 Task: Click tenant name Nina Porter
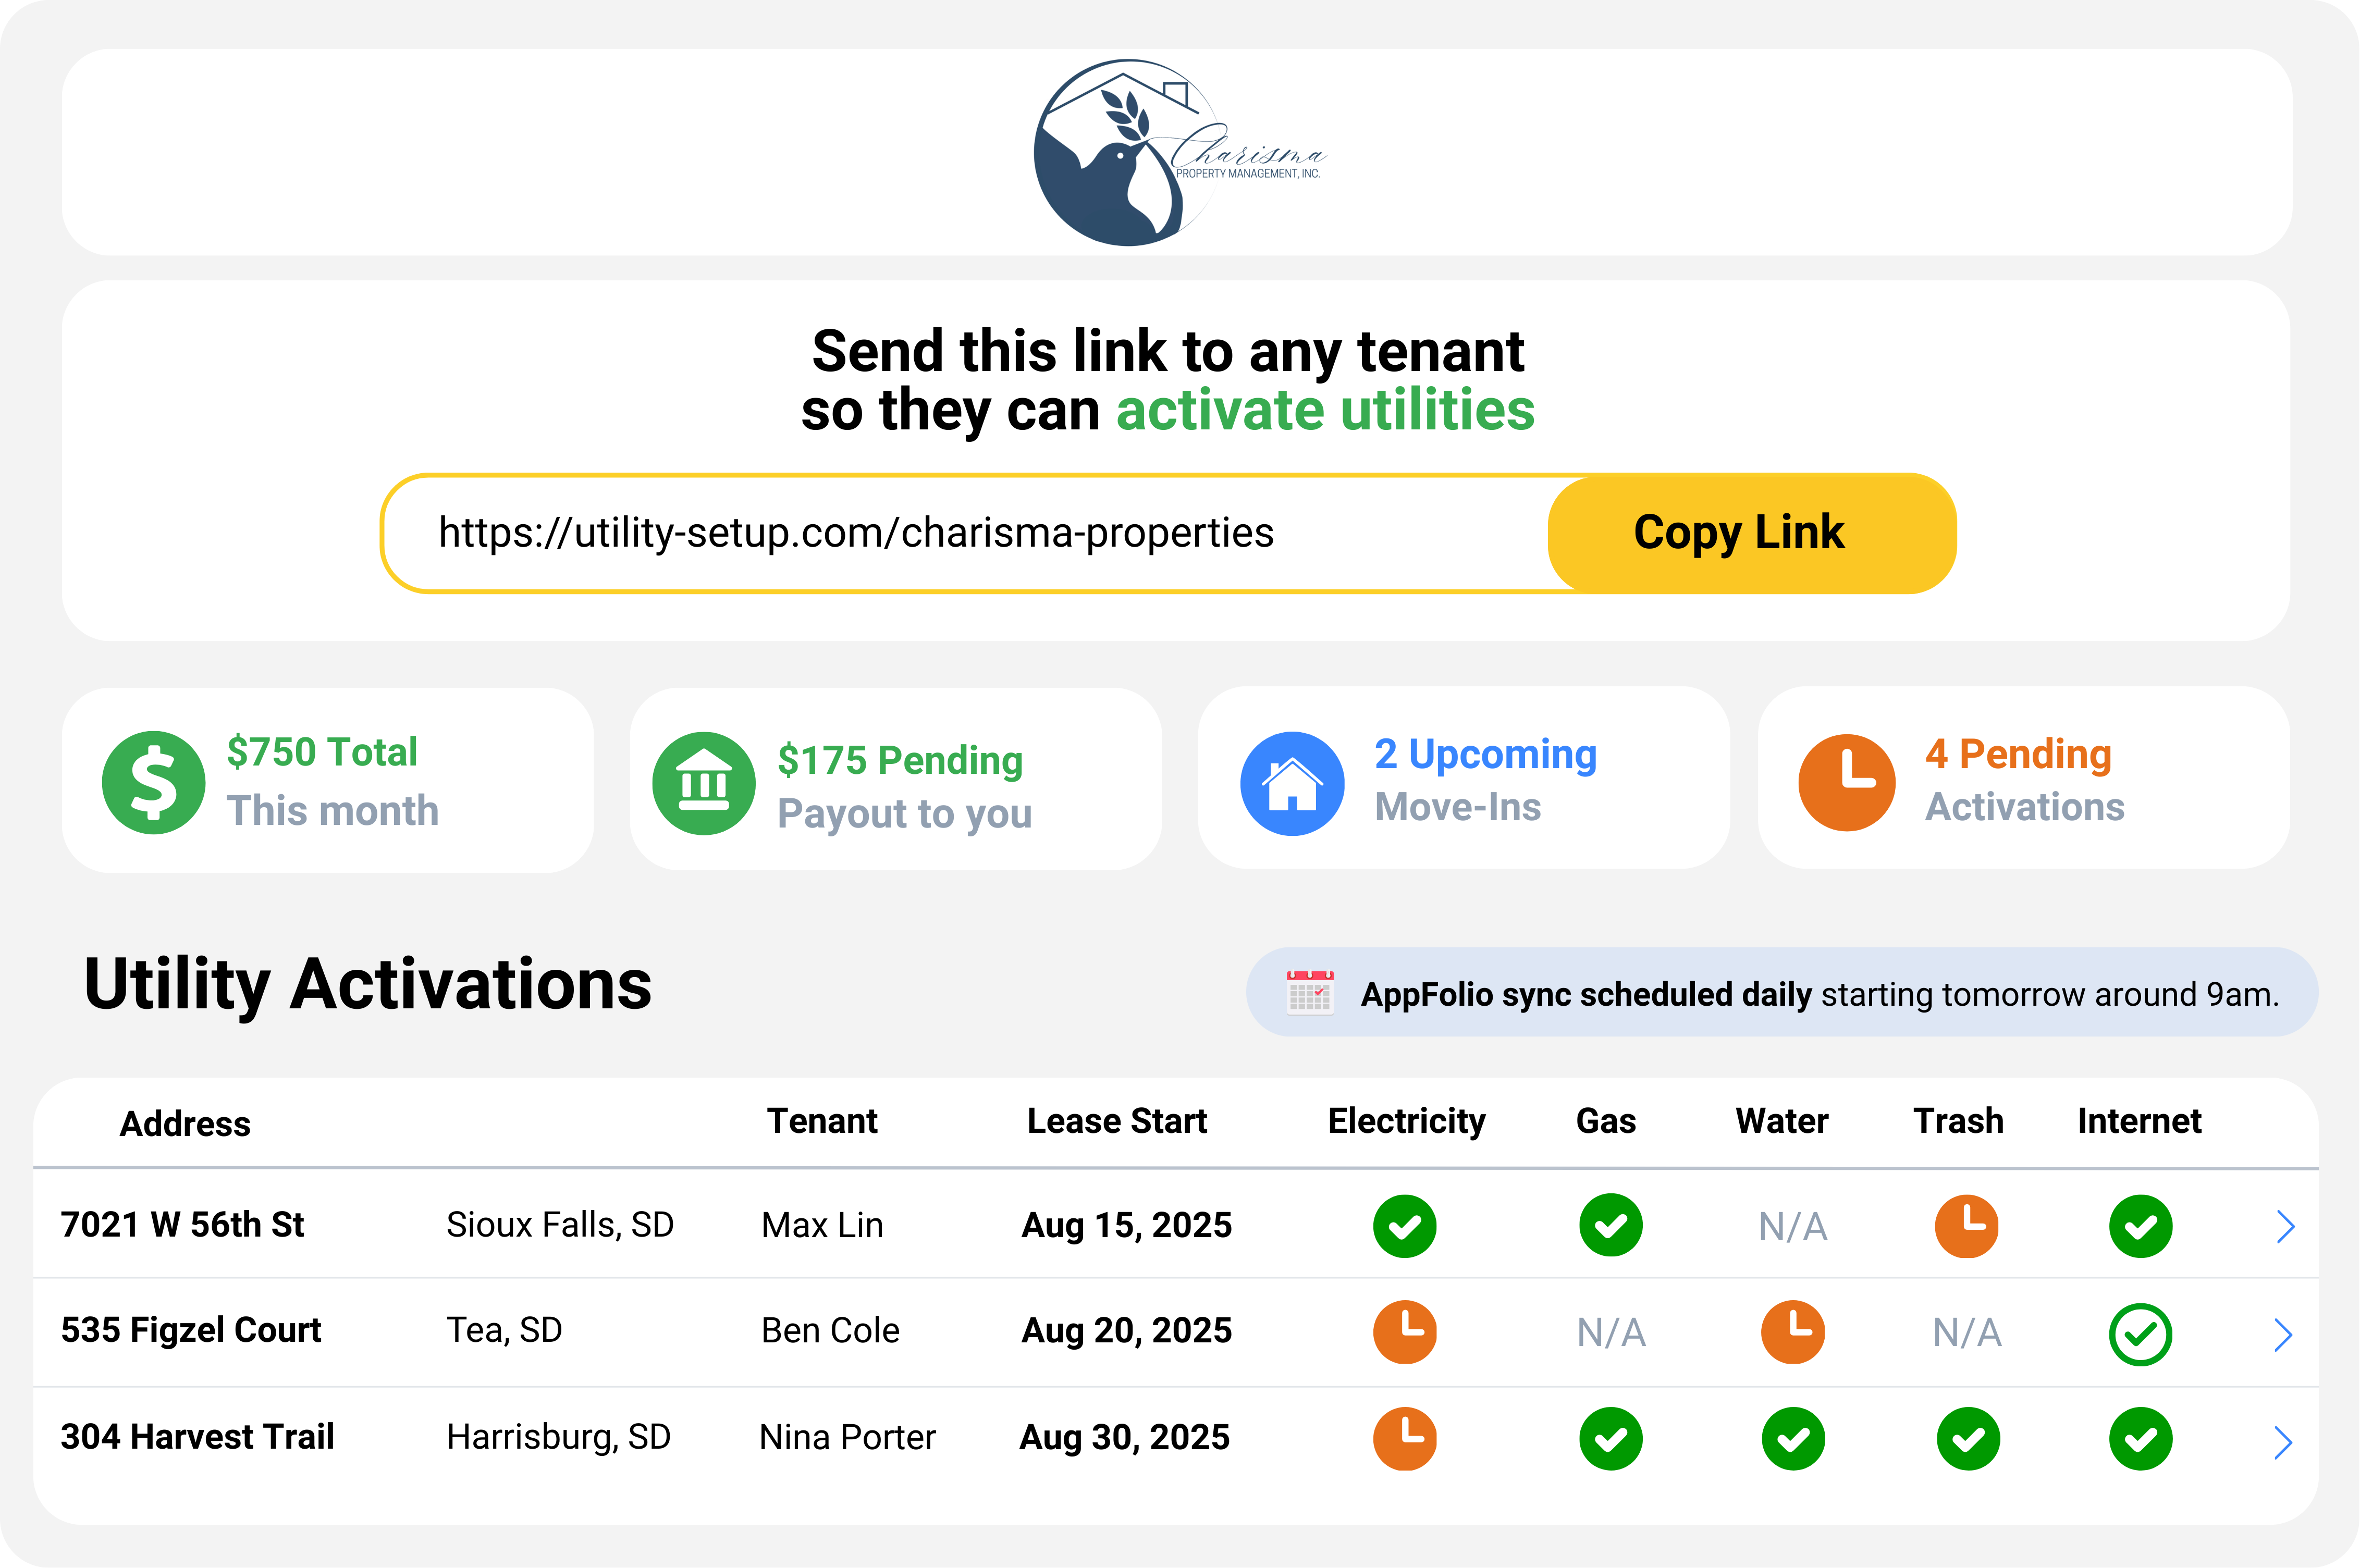click(x=847, y=1437)
